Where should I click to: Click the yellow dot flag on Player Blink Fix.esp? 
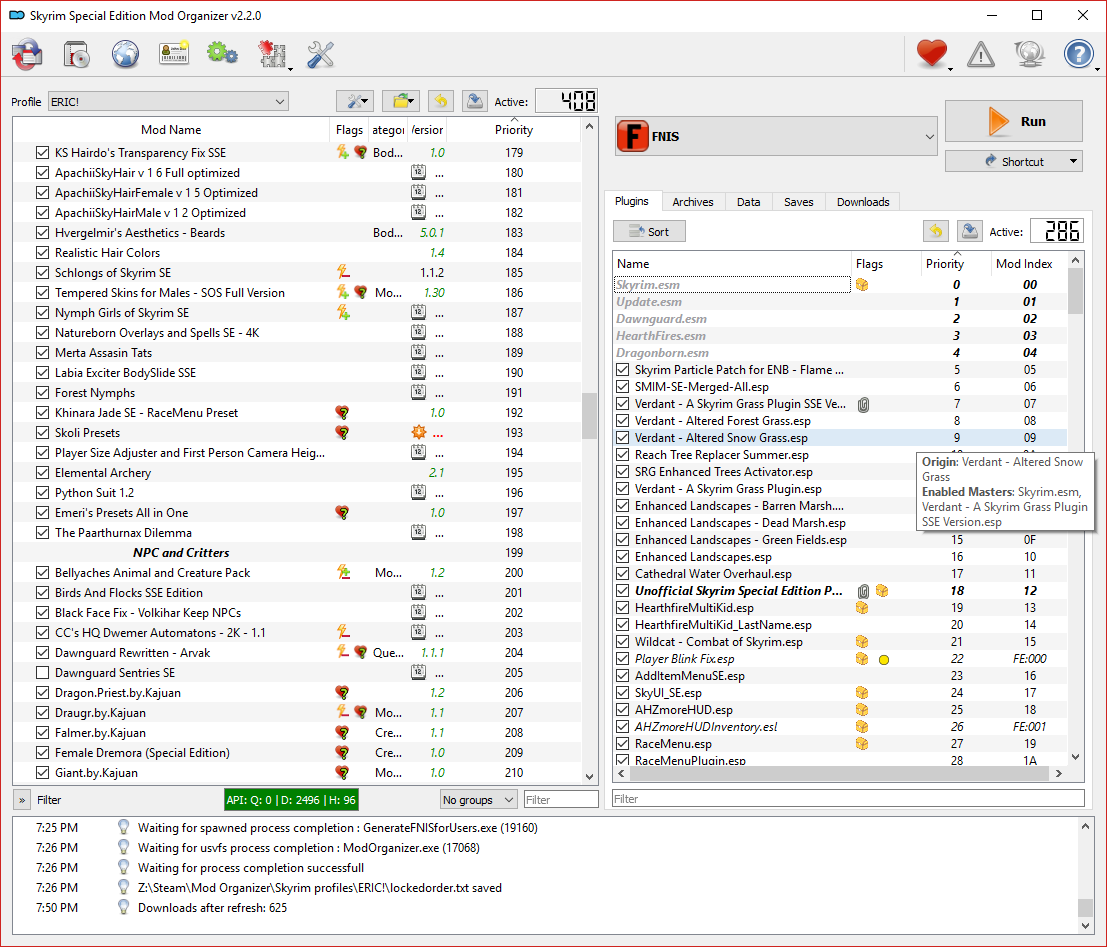click(x=884, y=660)
